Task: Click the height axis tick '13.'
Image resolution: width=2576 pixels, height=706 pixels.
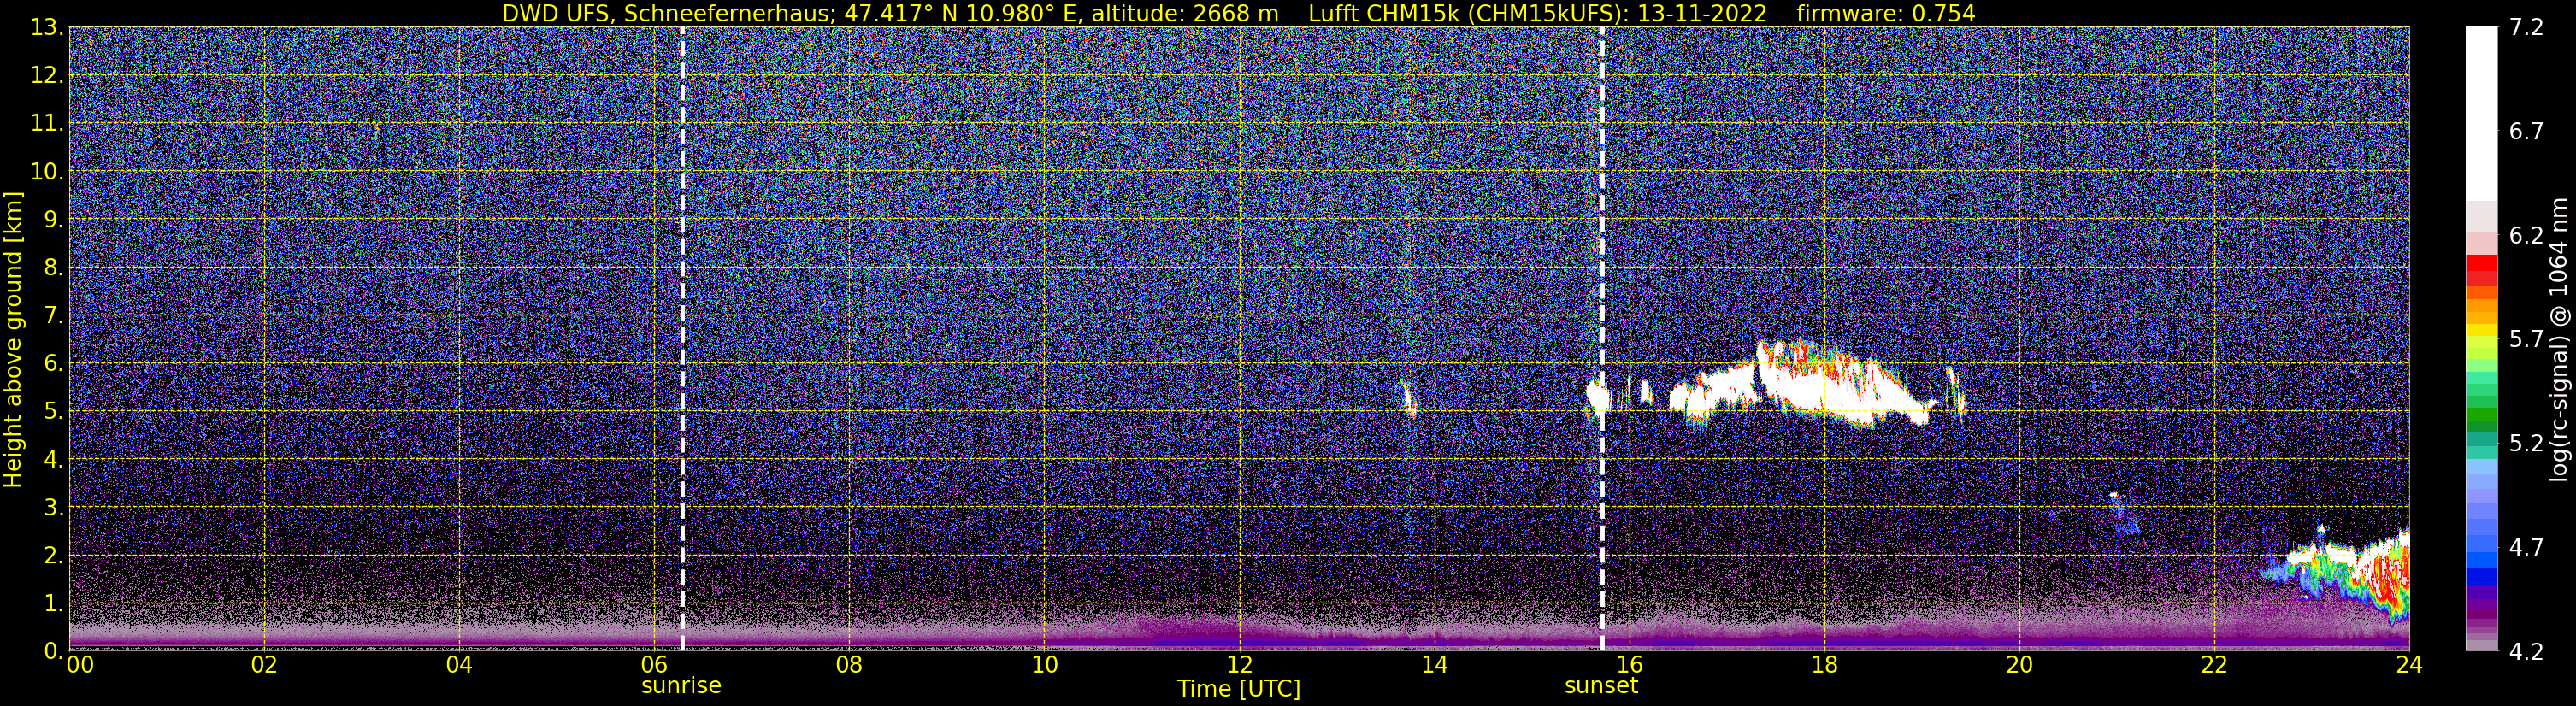Action: pos(47,28)
